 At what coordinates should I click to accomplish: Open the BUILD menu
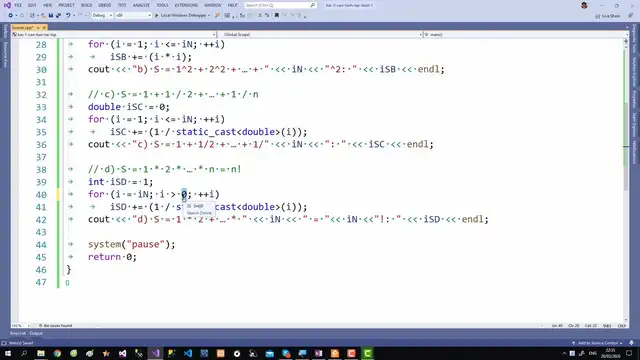(86, 5)
